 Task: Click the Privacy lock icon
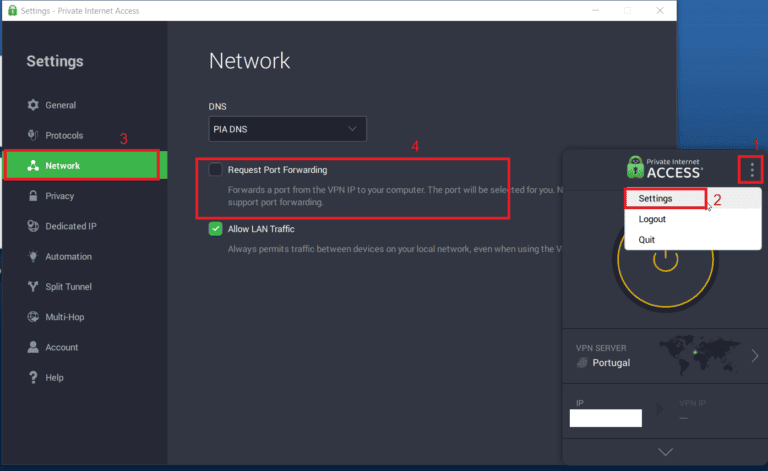point(33,196)
